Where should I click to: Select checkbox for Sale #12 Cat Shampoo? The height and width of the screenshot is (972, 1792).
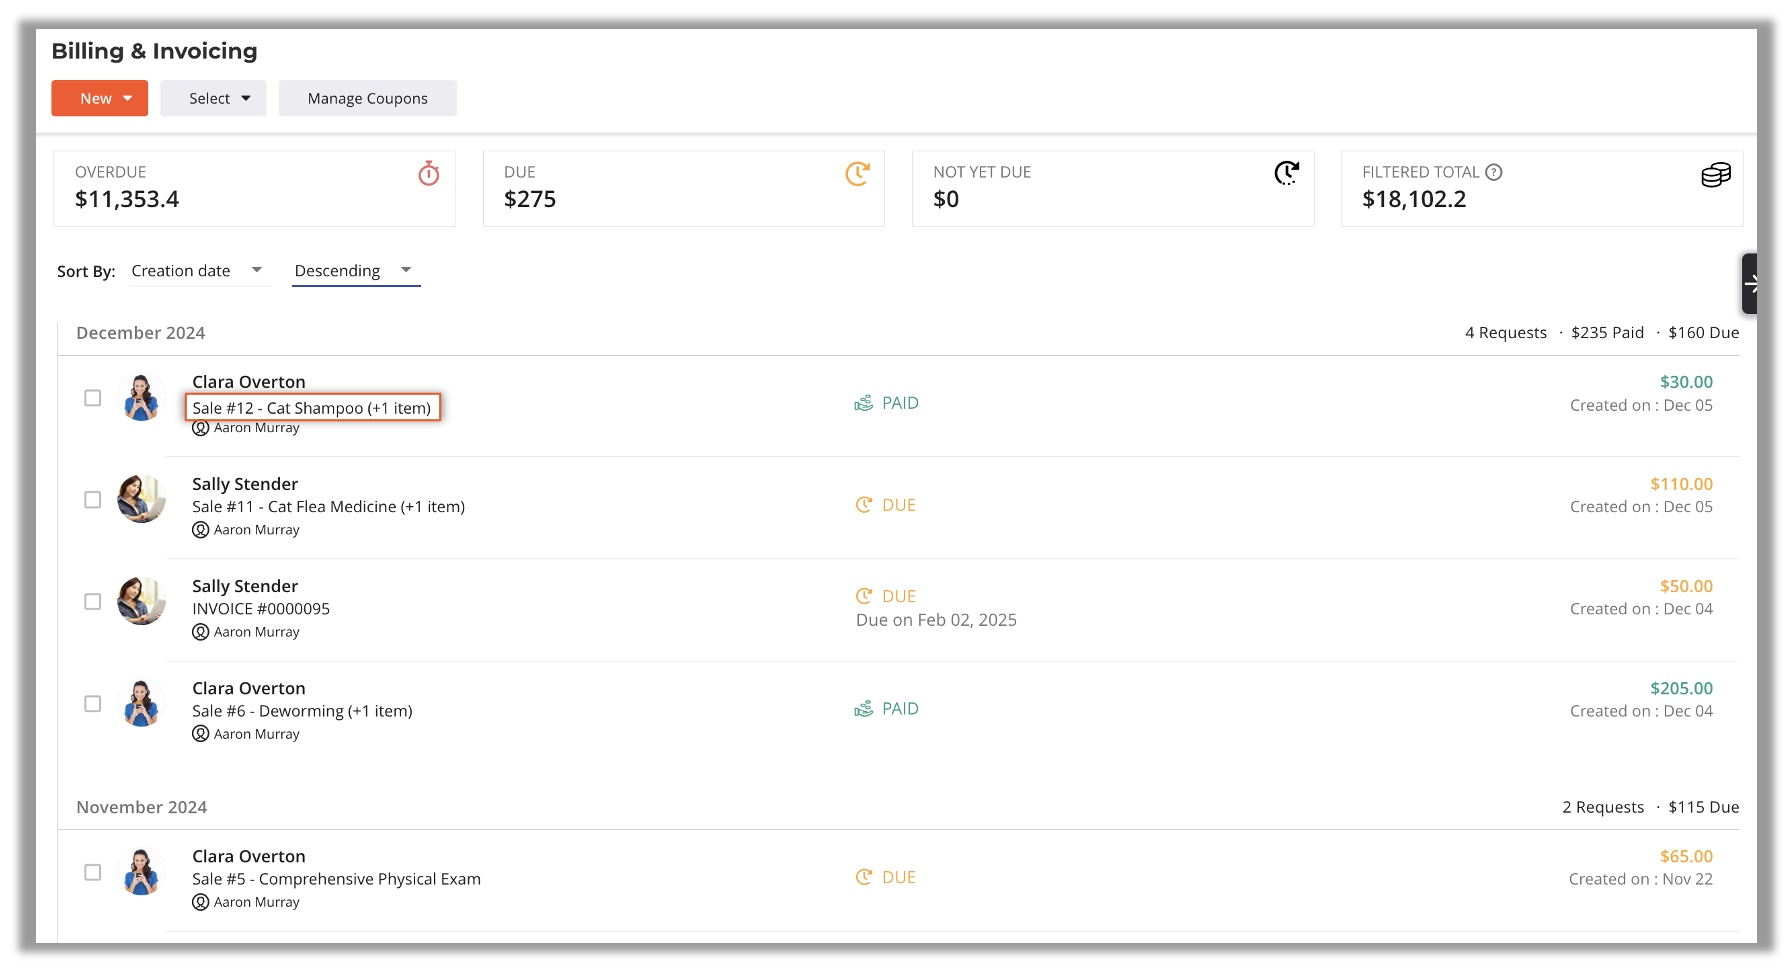[93, 398]
